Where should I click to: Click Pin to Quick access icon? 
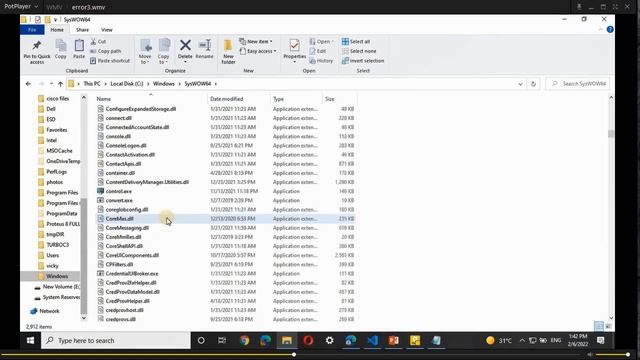pos(37,46)
